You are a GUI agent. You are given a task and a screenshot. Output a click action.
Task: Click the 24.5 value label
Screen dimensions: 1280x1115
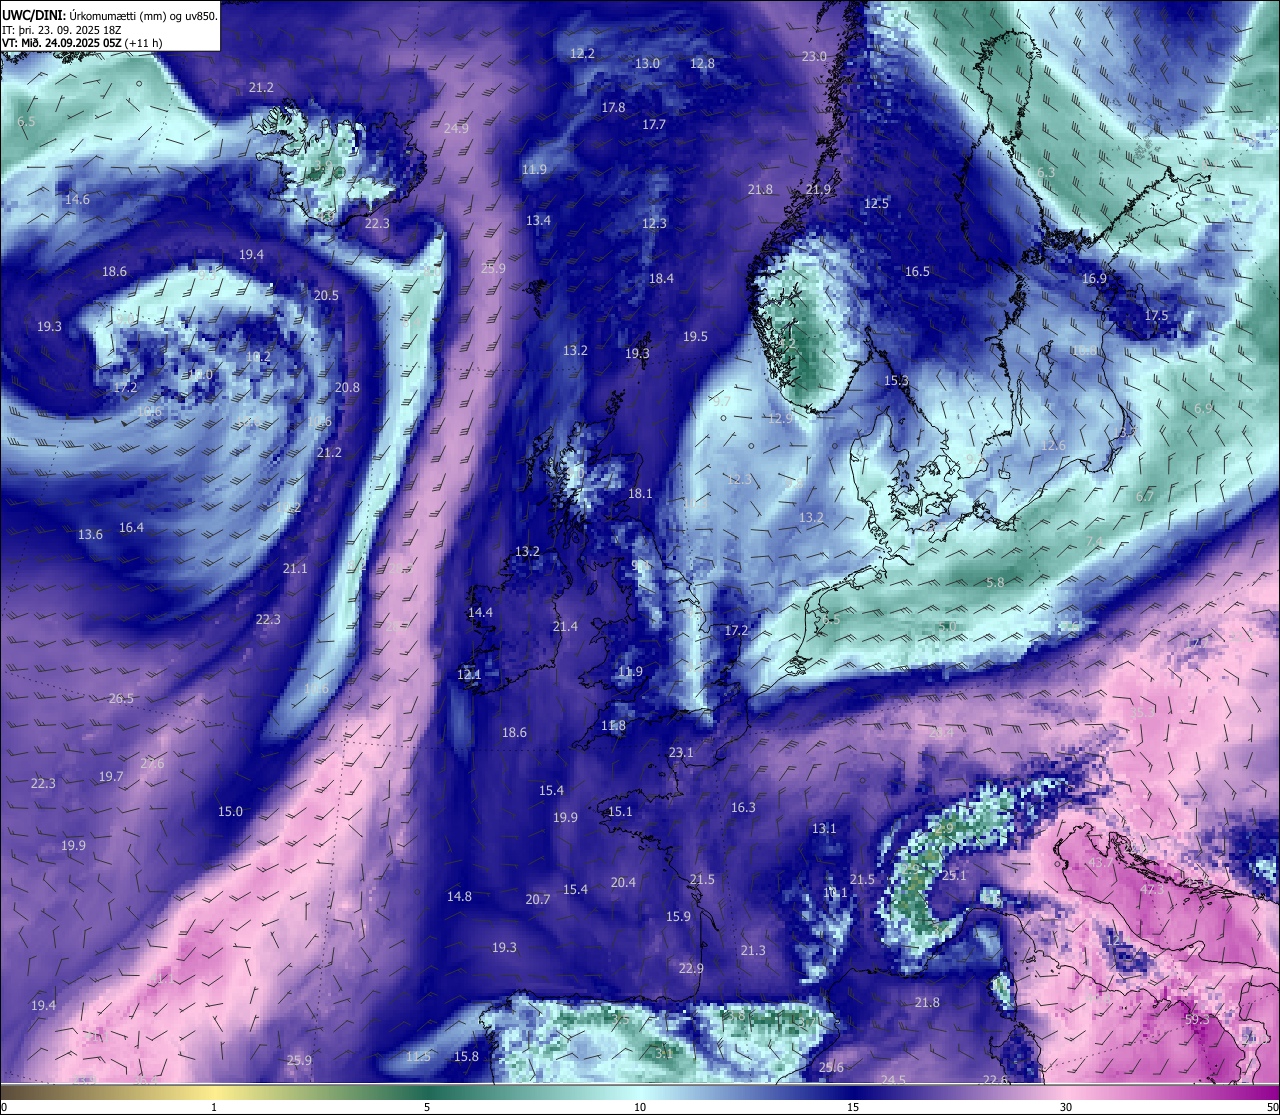coord(893,1080)
